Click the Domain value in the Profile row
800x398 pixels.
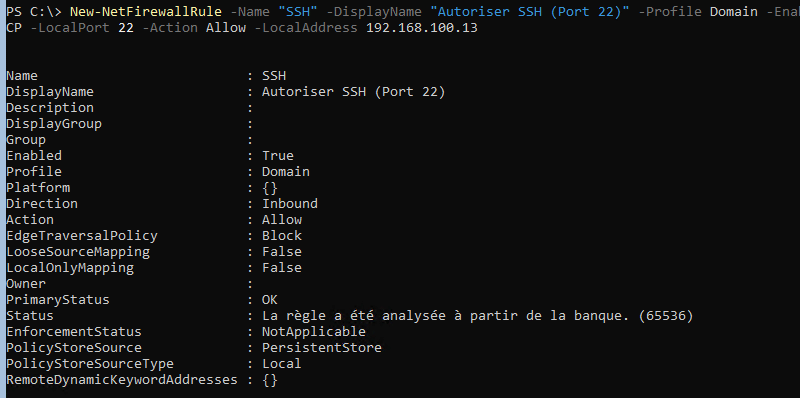pyautogui.click(x=286, y=171)
